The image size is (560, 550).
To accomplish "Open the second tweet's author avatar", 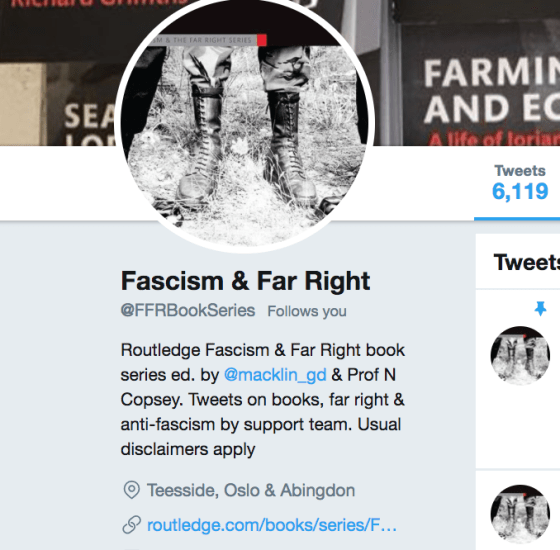I will tap(520, 514).
